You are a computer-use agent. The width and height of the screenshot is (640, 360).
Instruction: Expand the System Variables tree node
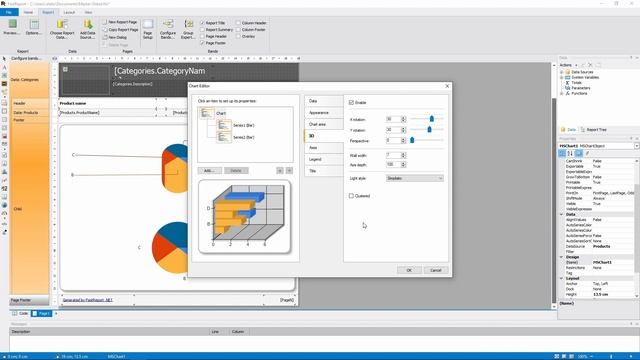(562, 78)
